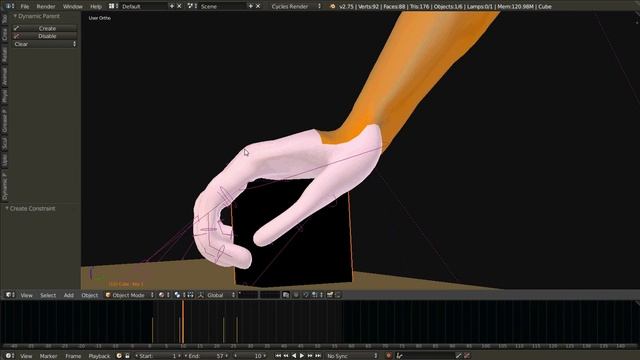This screenshot has width=640, height=360.
Task: Switch to the Grease Pencil shelf tab
Action: pyautogui.click(x=4, y=120)
